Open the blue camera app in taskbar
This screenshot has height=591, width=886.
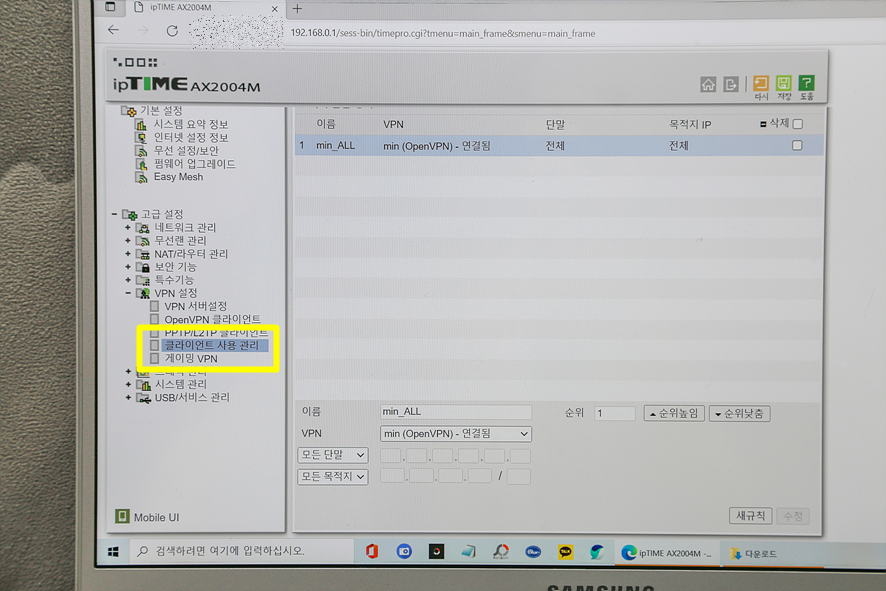click(404, 551)
